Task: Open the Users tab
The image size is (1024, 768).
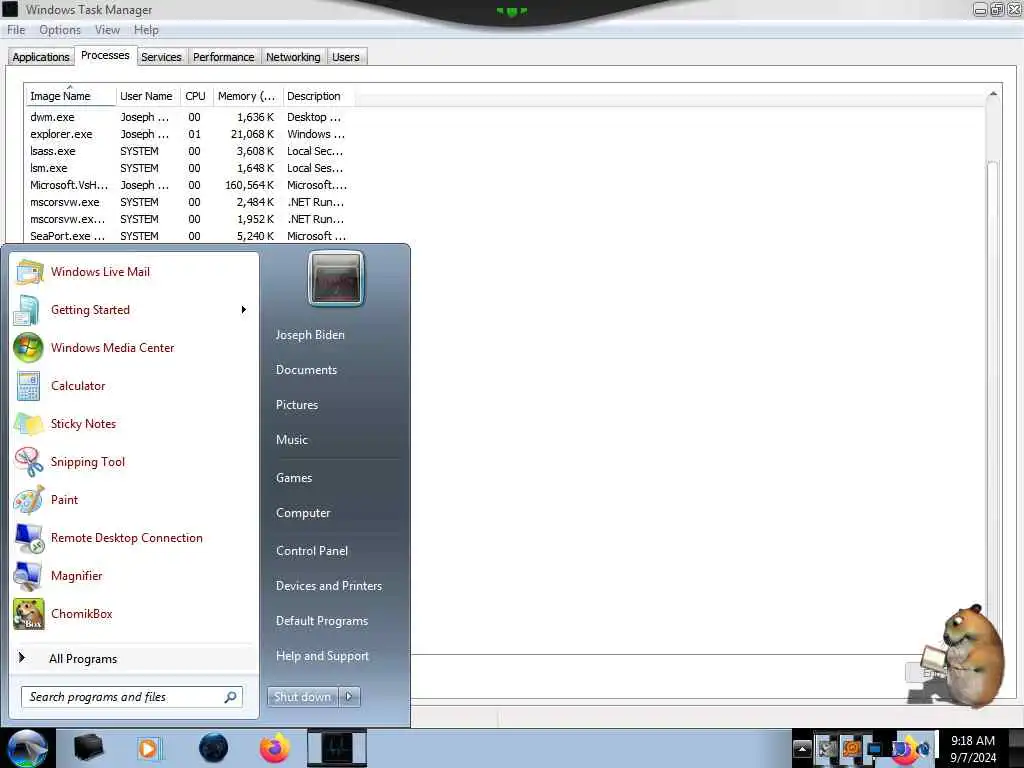Action: [x=345, y=57]
